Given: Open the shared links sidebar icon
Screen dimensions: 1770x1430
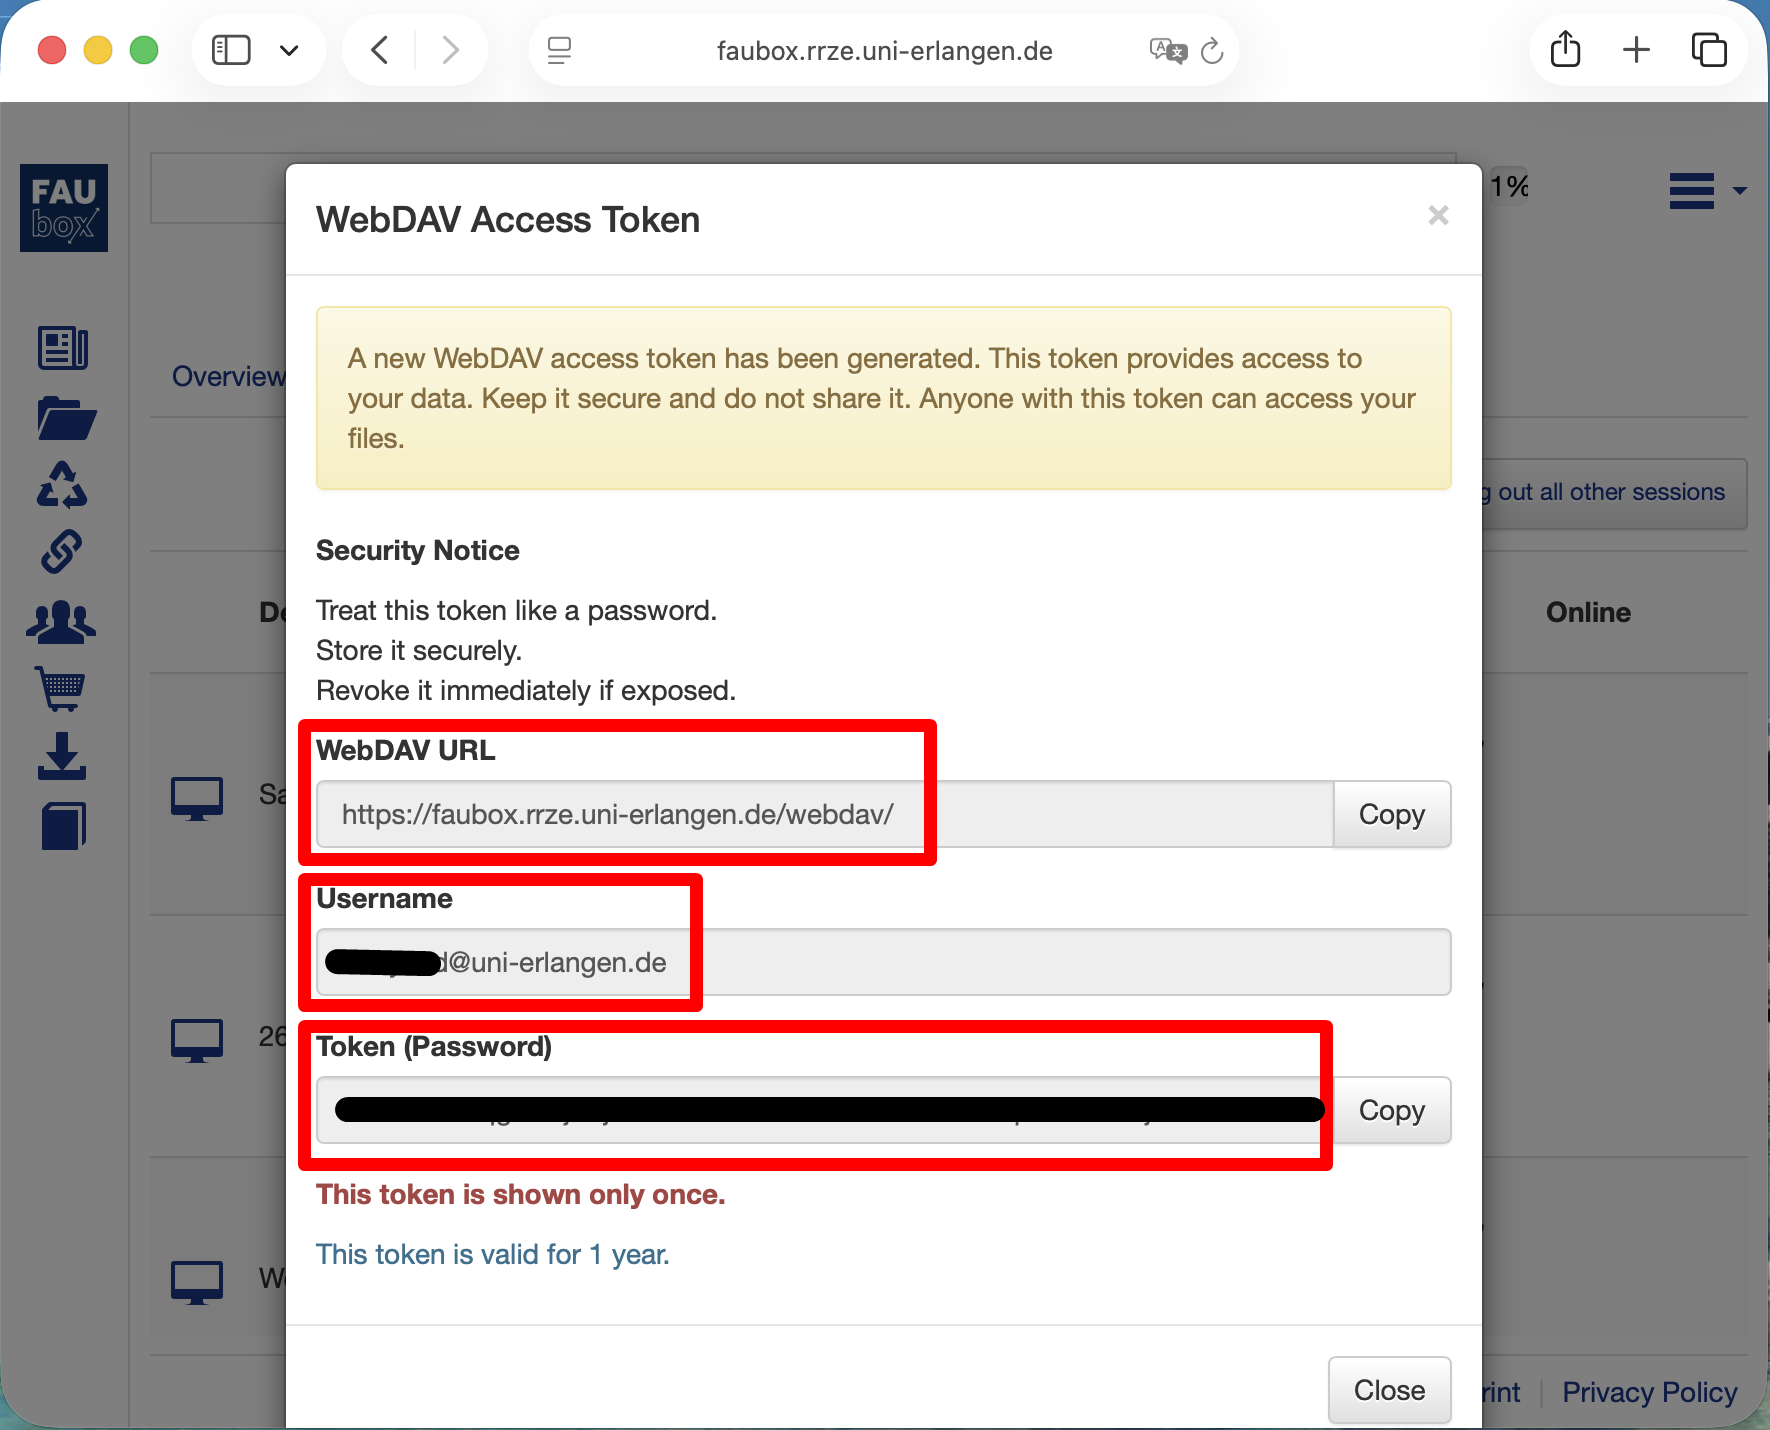Looking at the screenshot, I should pos(62,551).
